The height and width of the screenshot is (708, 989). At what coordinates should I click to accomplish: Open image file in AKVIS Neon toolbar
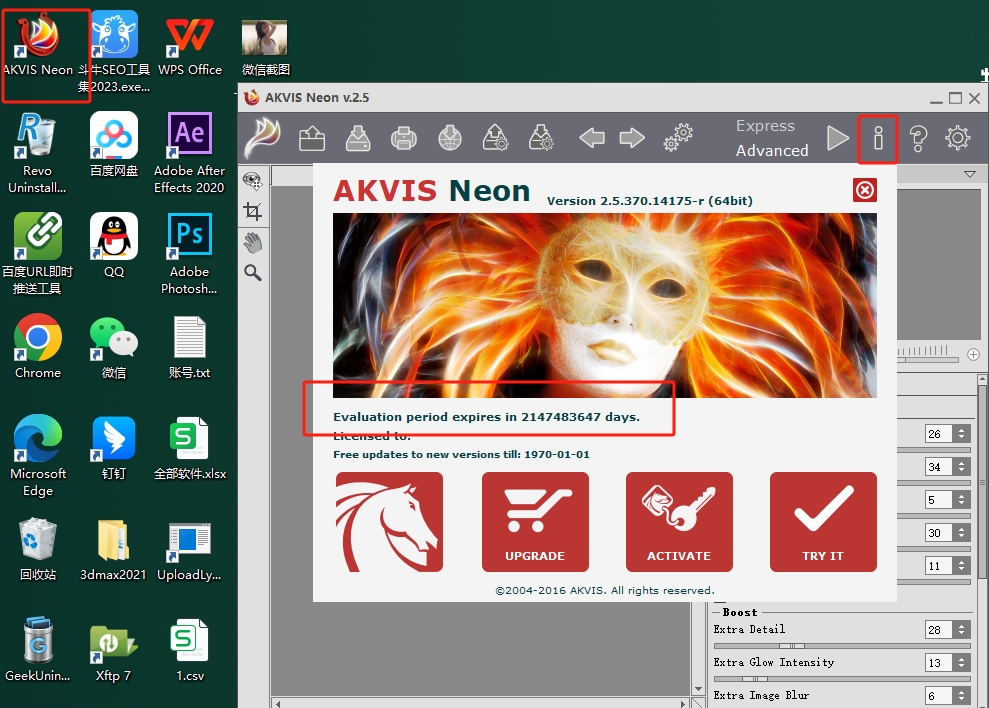pyautogui.click(x=312, y=138)
